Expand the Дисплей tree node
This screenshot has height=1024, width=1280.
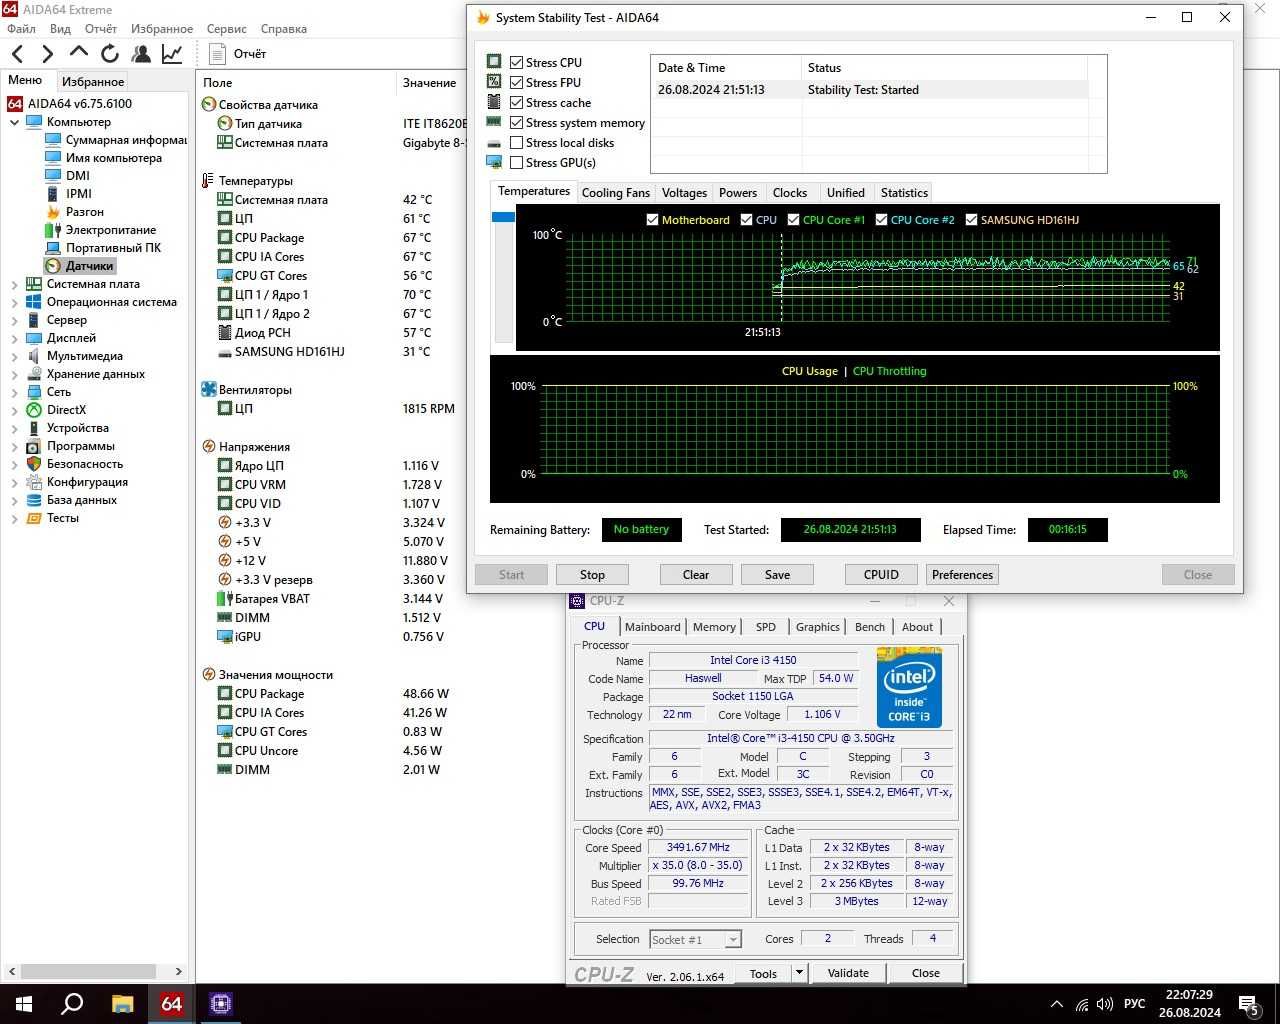pos(14,338)
